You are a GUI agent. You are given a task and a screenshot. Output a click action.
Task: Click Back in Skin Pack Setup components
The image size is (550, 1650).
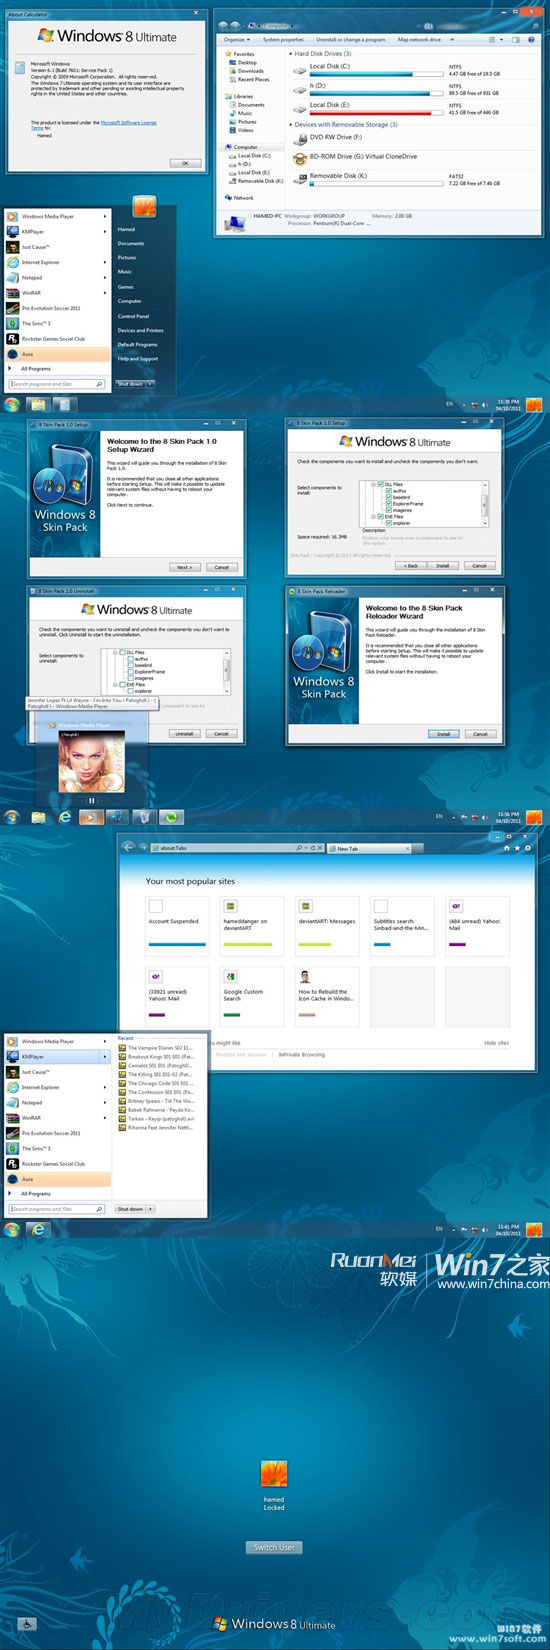[x=409, y=565]
